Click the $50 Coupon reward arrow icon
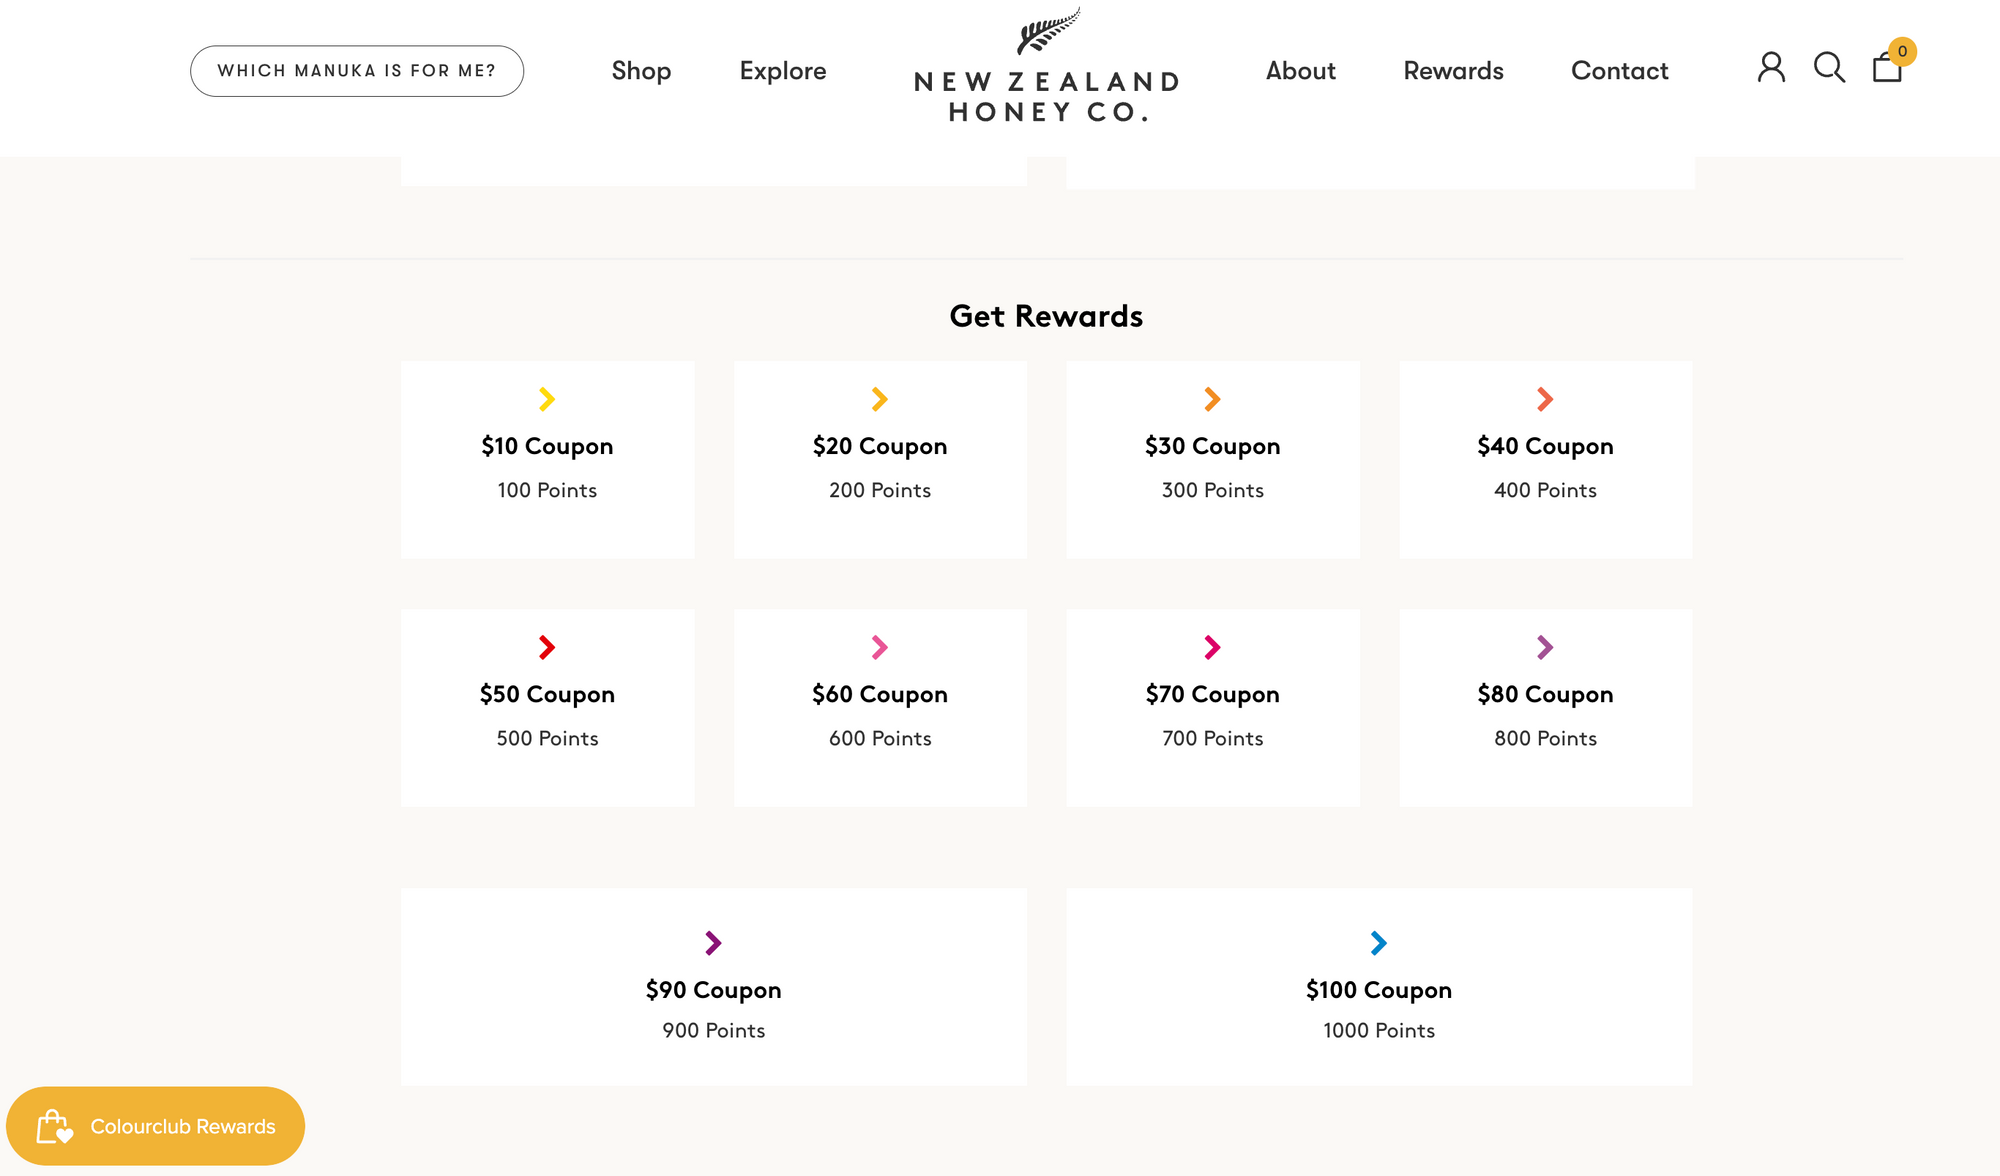 click(x=546, y=647)
